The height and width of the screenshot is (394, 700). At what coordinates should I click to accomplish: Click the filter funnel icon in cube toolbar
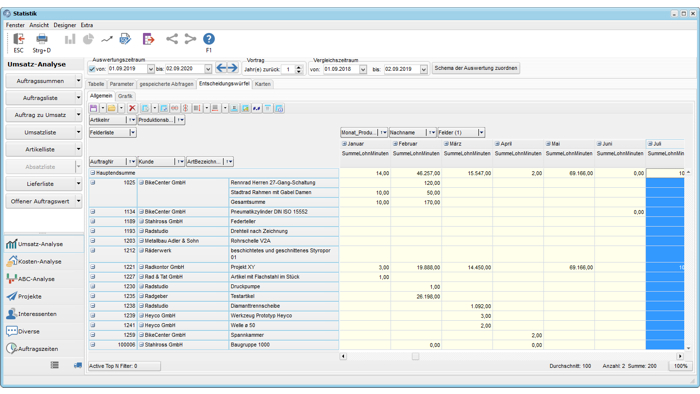268,108
